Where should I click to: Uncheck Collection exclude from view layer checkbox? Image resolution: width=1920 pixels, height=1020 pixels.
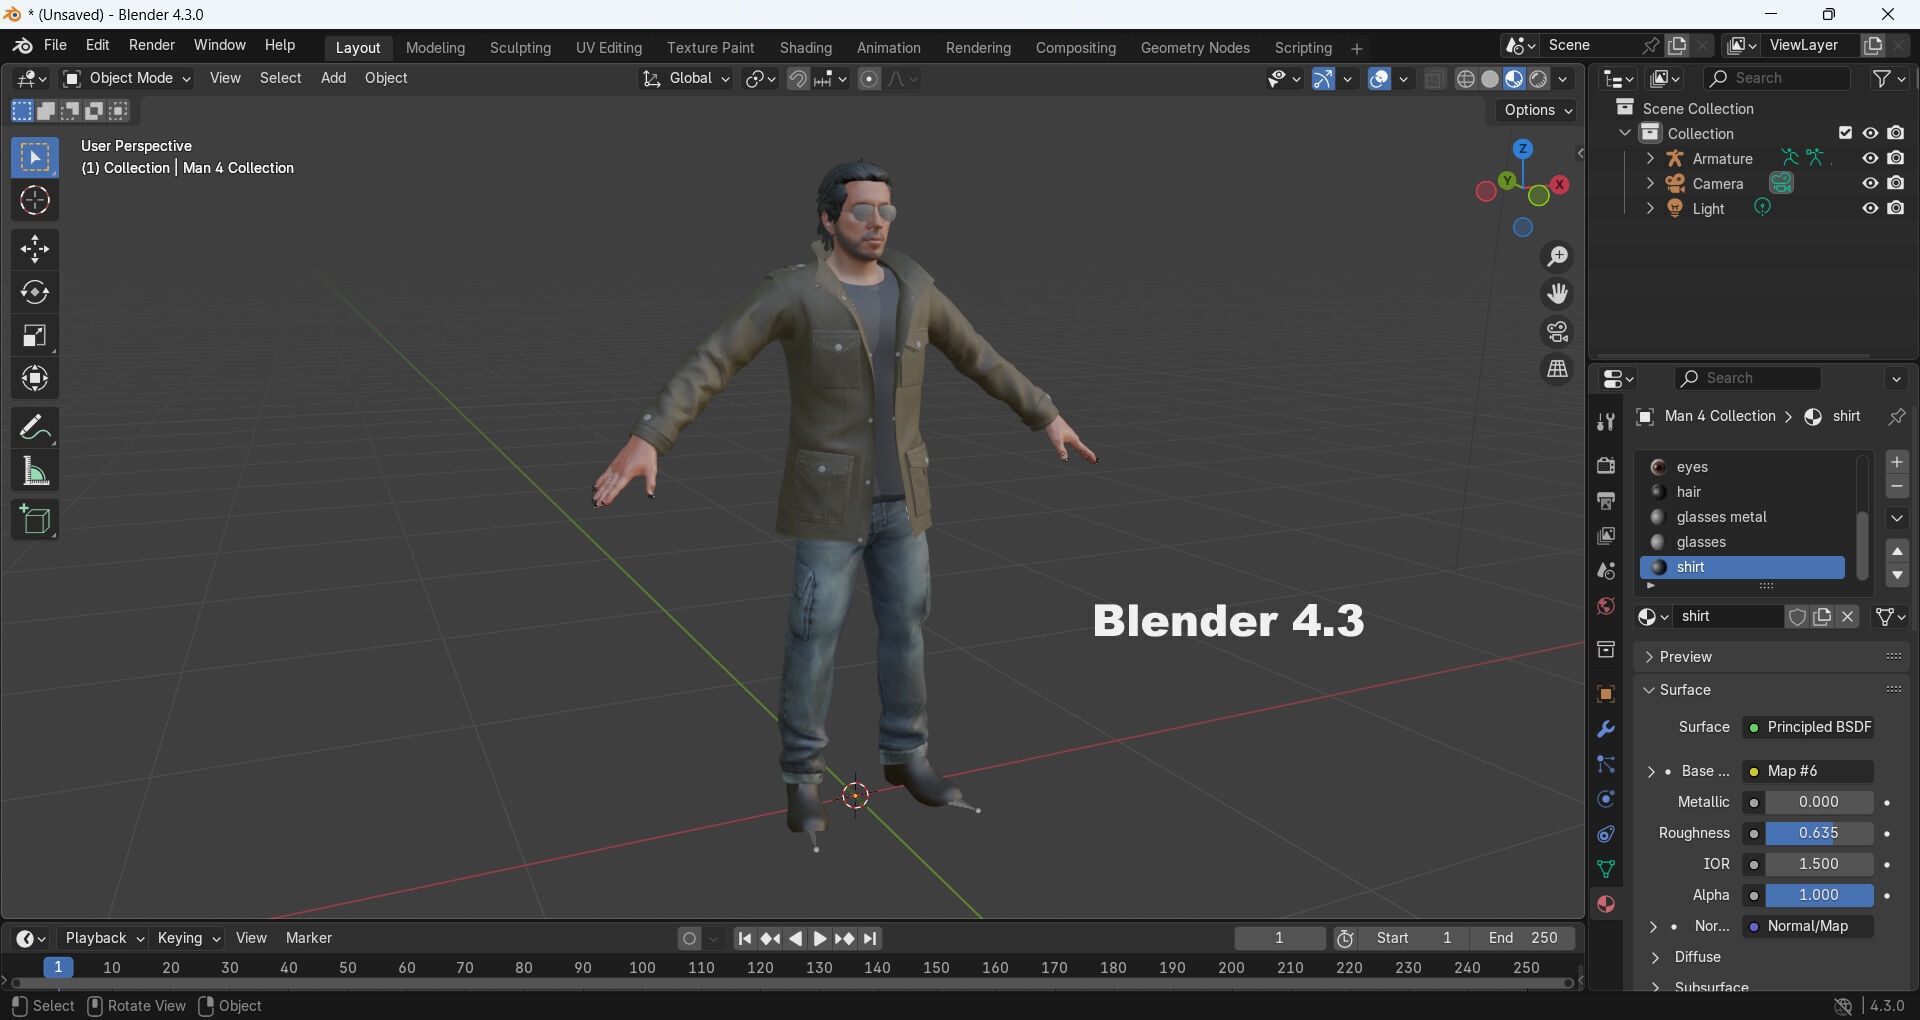1845,133
